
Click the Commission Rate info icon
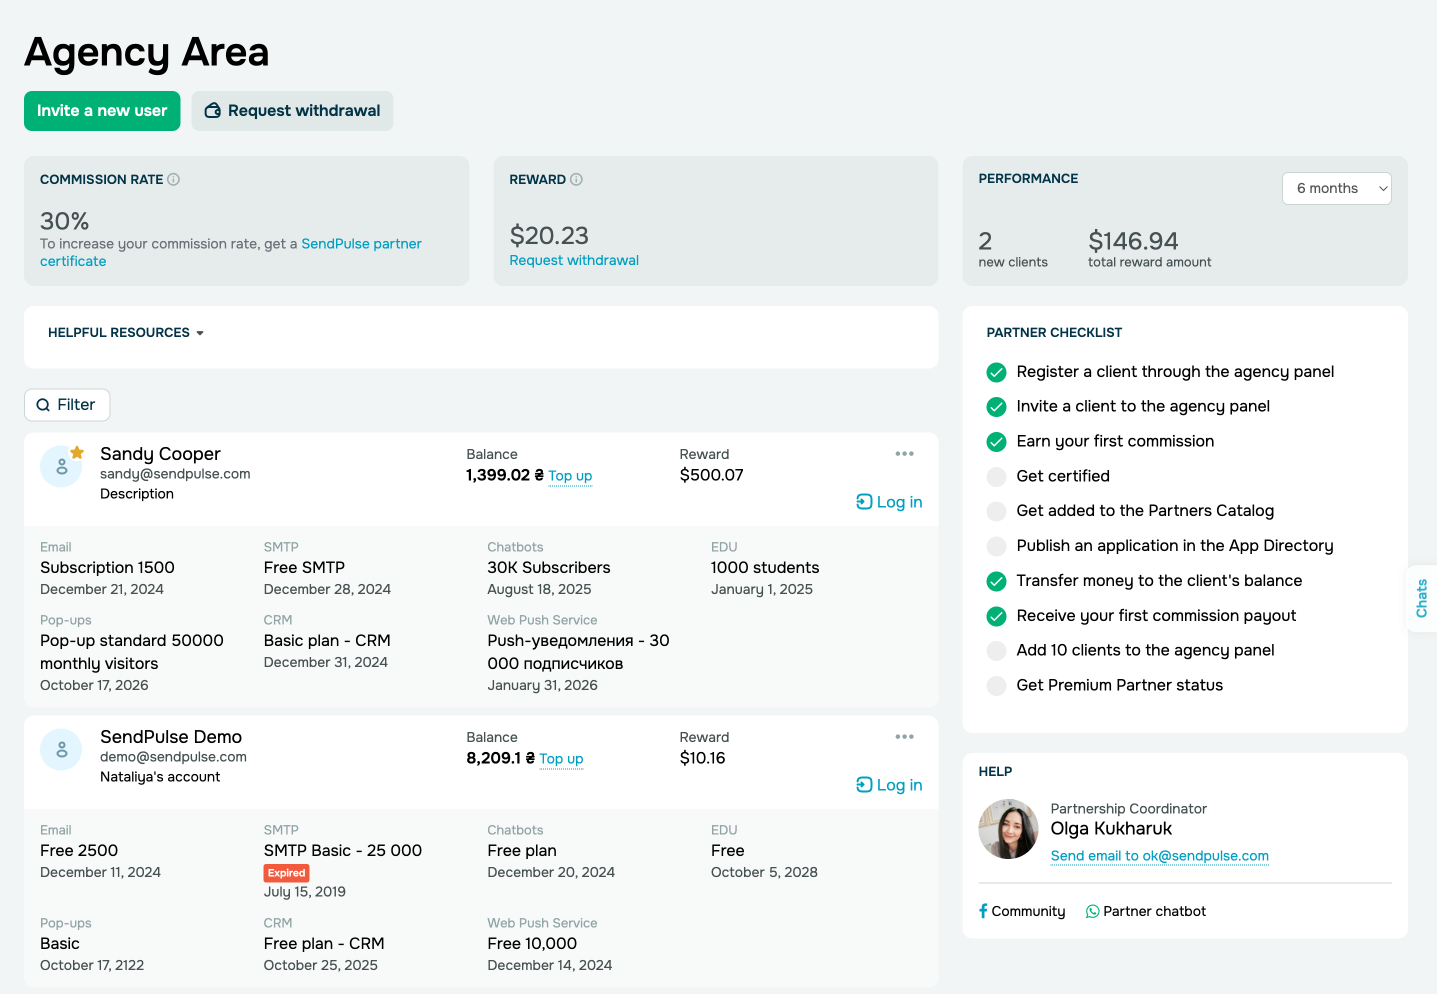pyautogui.click(x=174, y=180)
